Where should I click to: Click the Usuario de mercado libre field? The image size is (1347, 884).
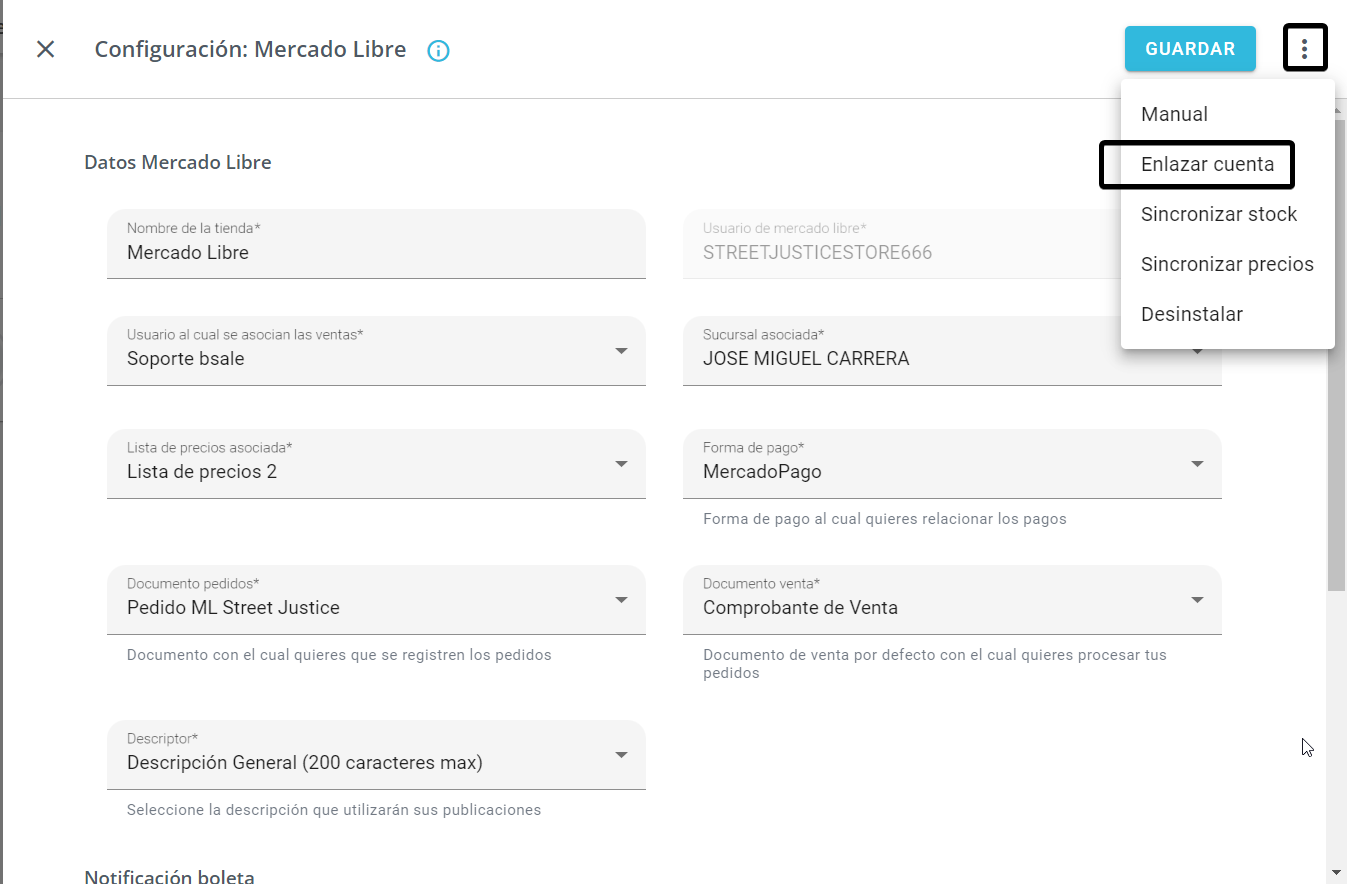point(900,253)
